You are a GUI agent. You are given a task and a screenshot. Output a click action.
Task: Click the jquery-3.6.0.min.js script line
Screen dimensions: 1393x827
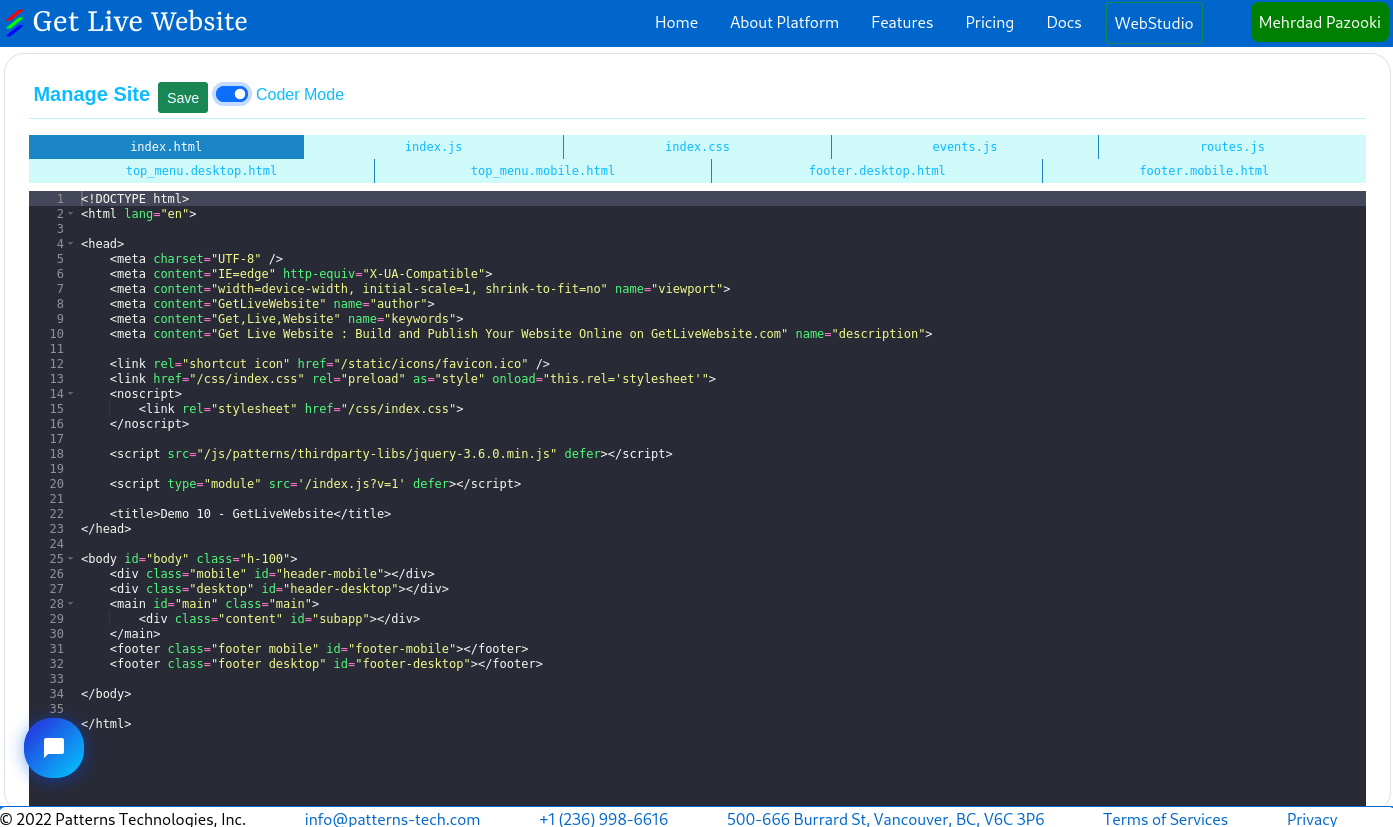pyautogui.click(x=391, y=454)
